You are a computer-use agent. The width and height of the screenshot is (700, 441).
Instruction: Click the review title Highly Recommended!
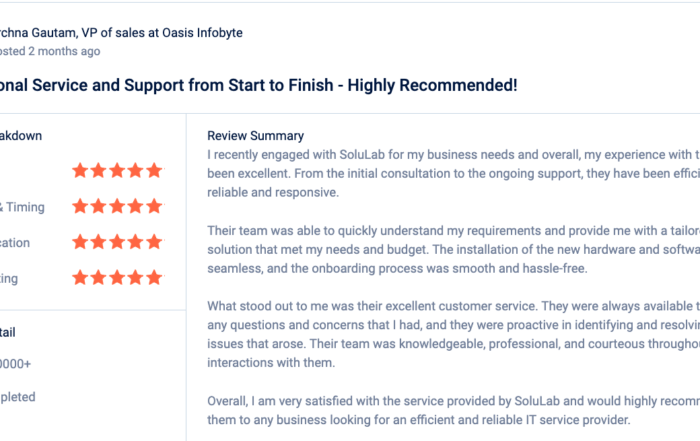tap(432, 85)
